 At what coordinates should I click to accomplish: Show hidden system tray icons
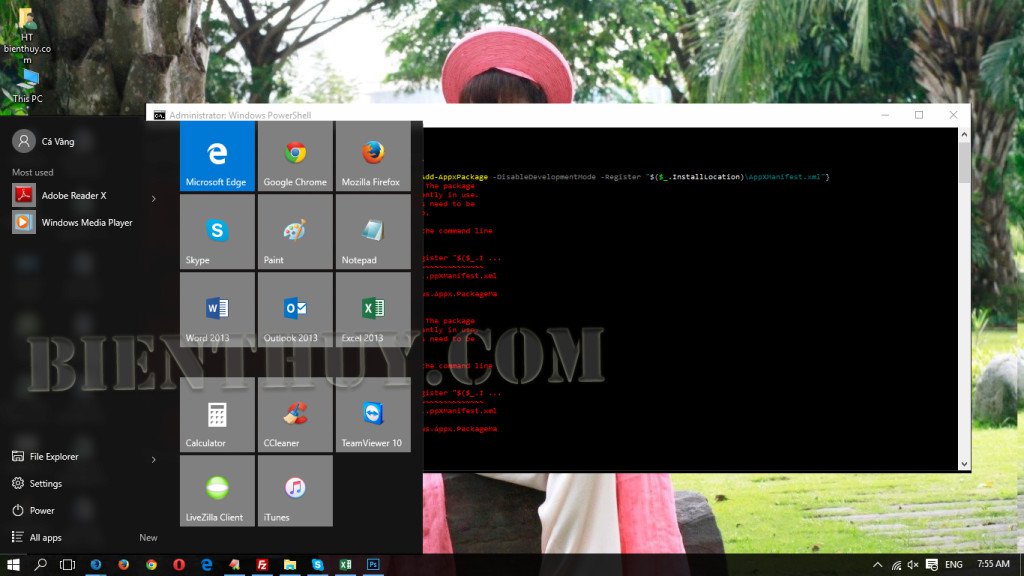pyautogui.click(x=878, y=565)
